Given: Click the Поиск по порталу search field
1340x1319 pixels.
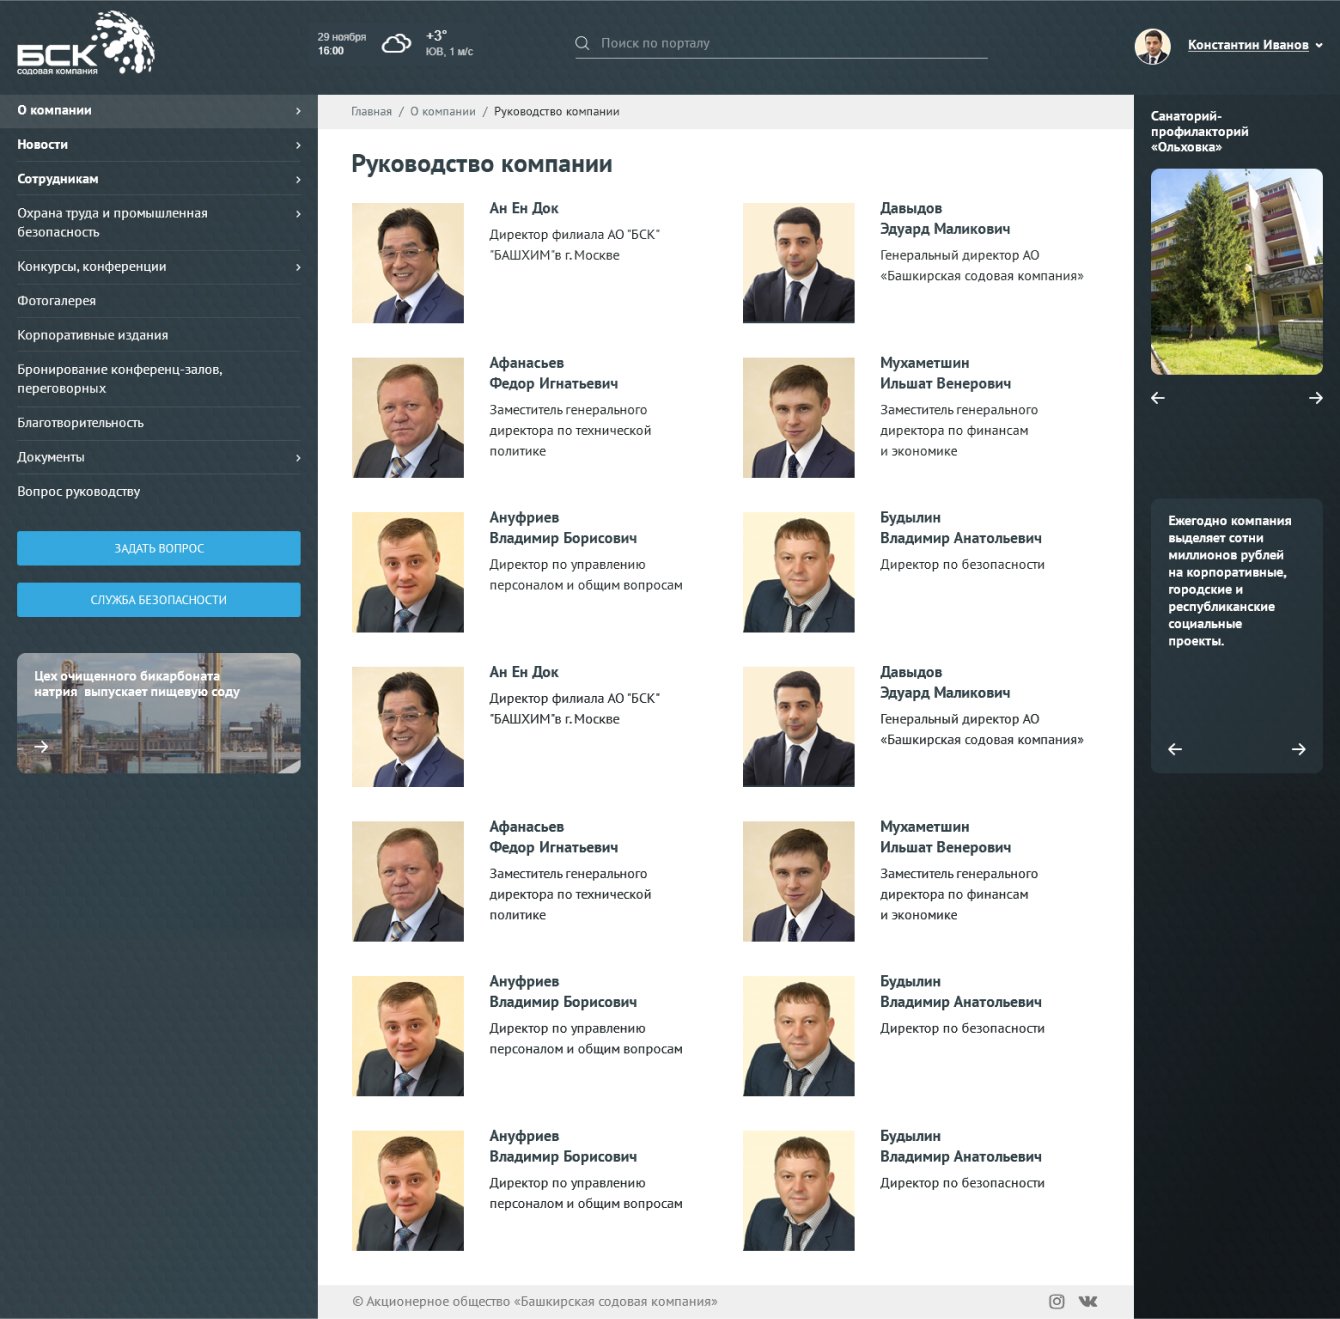Looking at the screenshot, I should coord(781,43).
